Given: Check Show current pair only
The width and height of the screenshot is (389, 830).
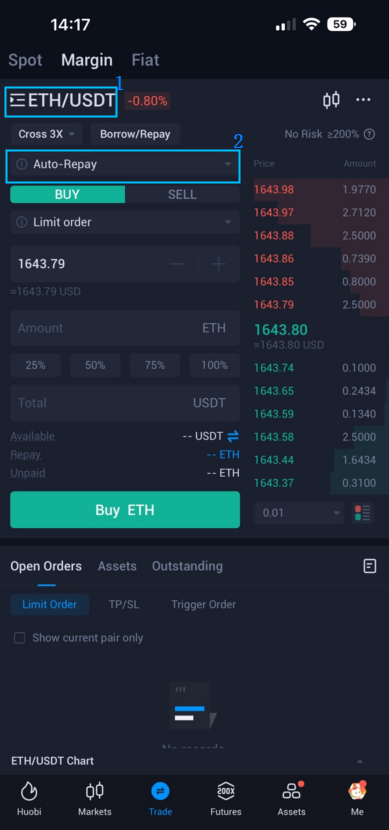Looking at the screenshot, I should click(20, 638).
